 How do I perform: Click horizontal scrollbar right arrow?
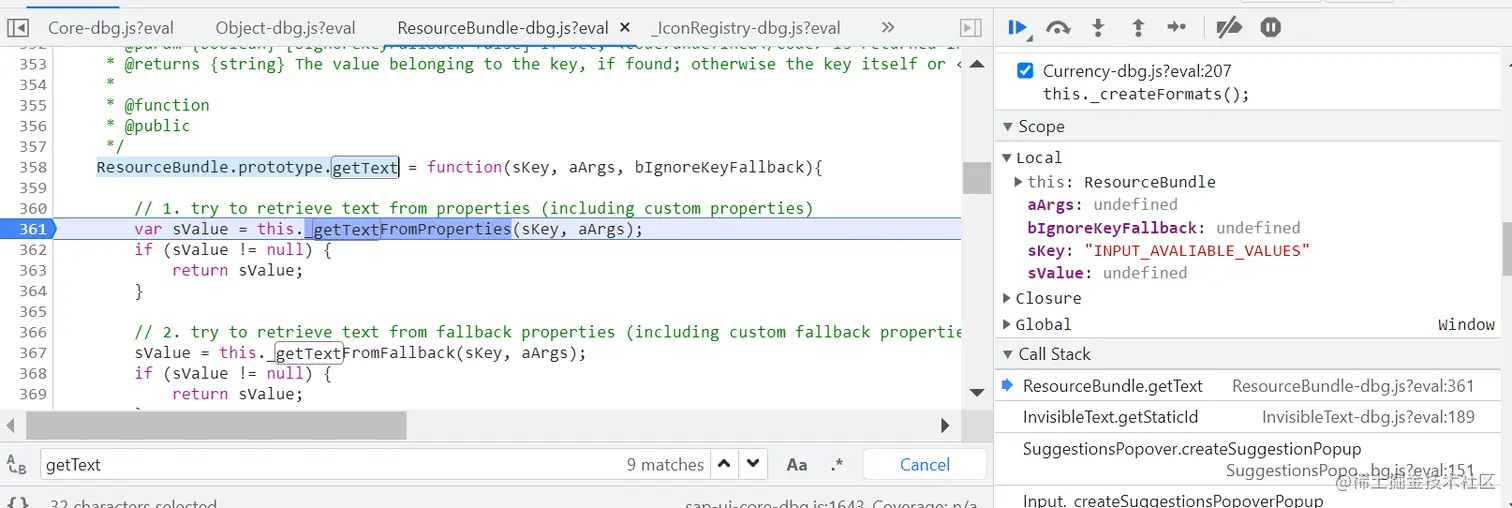pyautogui.click(x=945, y=426)
